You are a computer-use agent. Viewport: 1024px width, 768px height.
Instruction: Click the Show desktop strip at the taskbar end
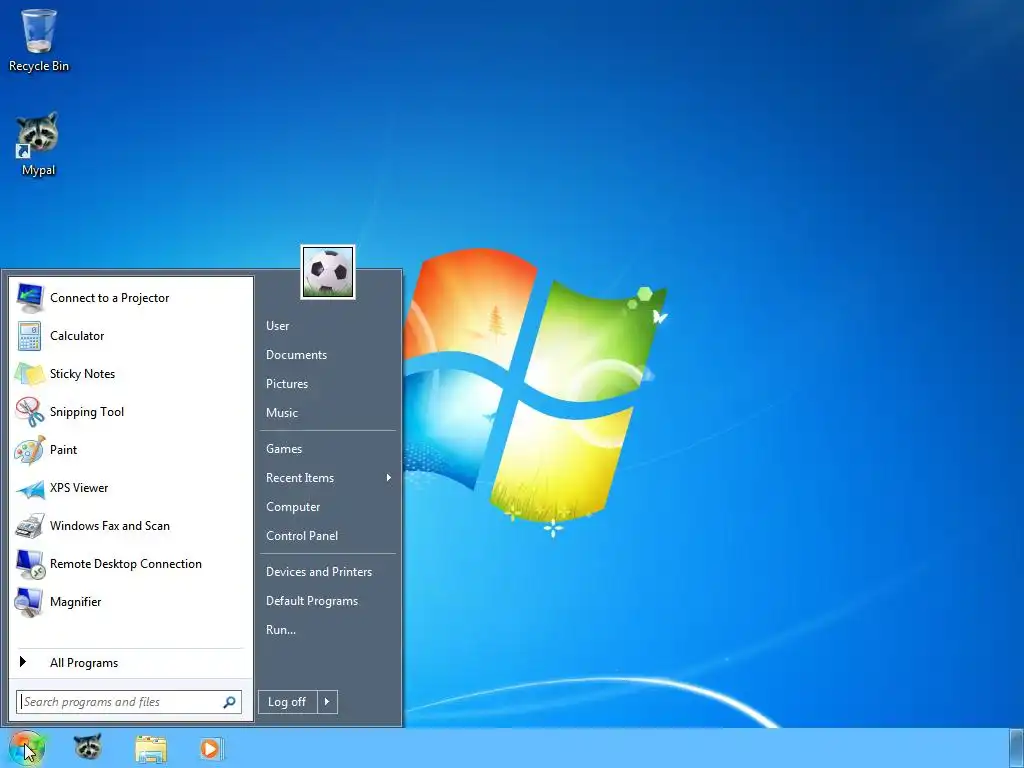click(x=1016, y=748)
